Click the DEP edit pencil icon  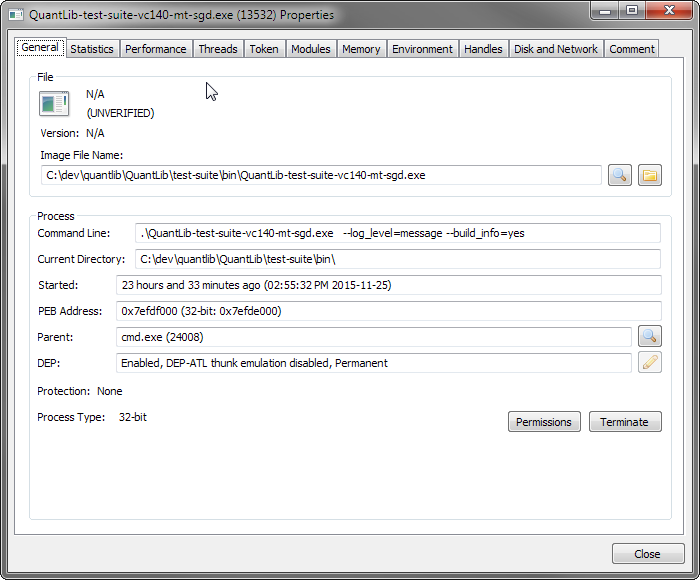coord(650,362)
